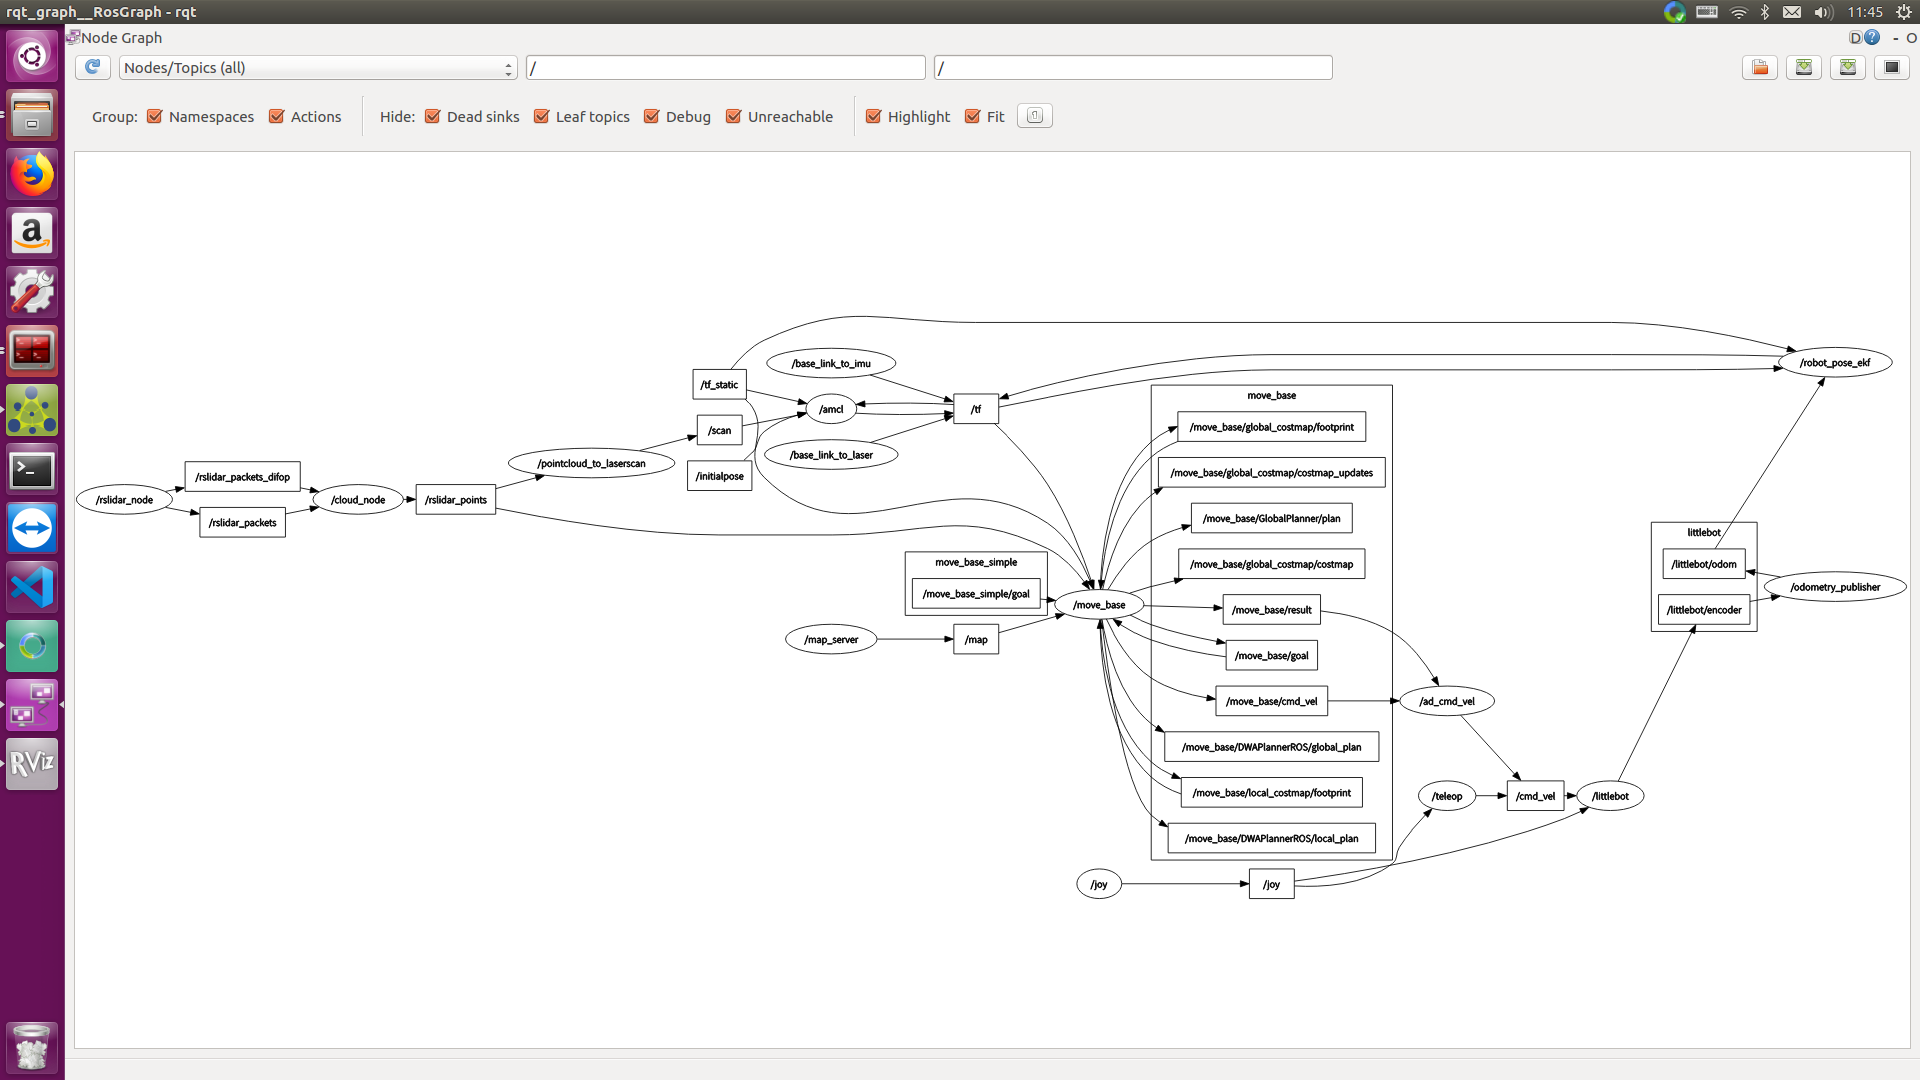This screenshot has height=1080, width=1920.
Task: Open the Nodes/Topics (all) dropdown
Action: click(317, 67)
